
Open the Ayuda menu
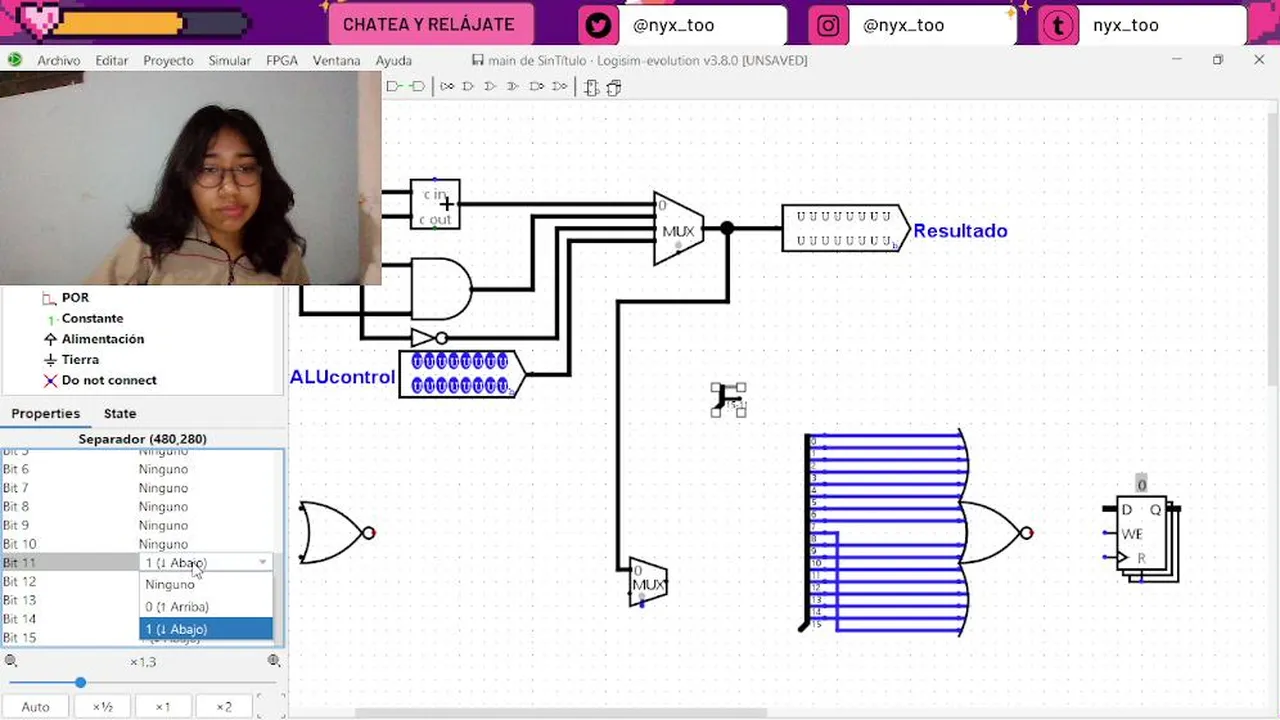[x=394, y=60]
